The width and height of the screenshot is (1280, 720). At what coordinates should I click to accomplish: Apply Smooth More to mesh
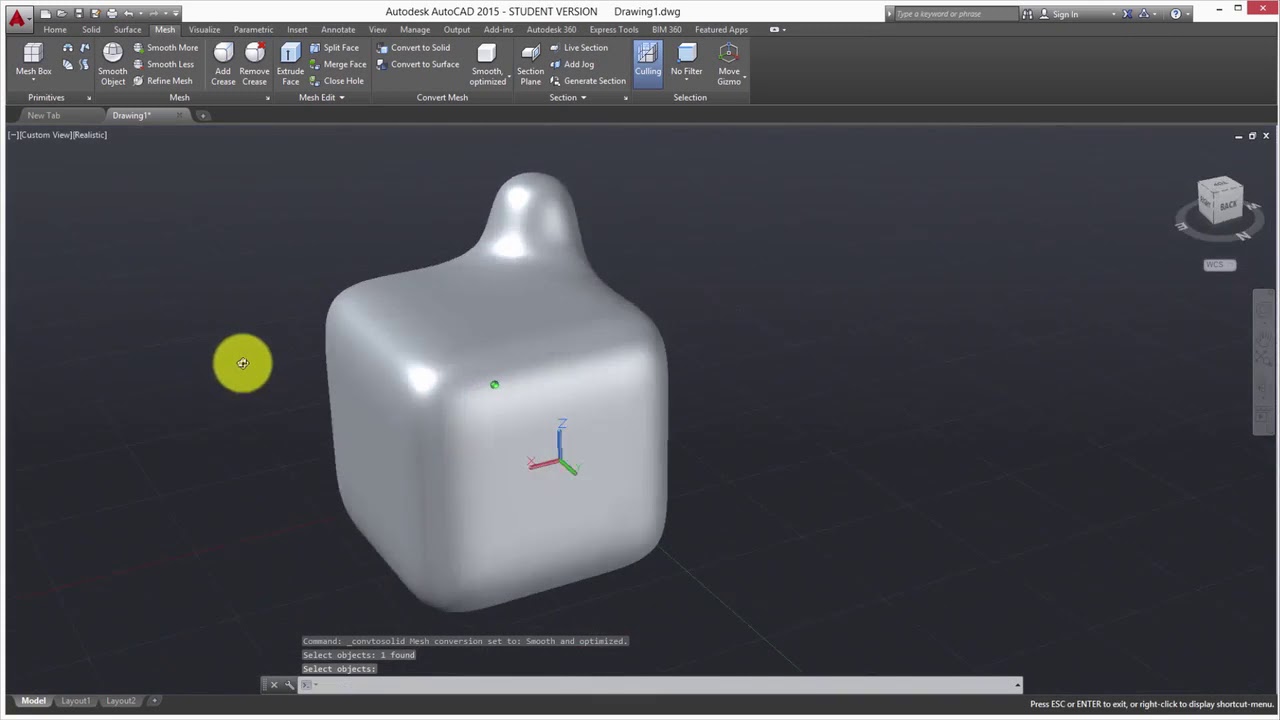click(x=166, y=48)
